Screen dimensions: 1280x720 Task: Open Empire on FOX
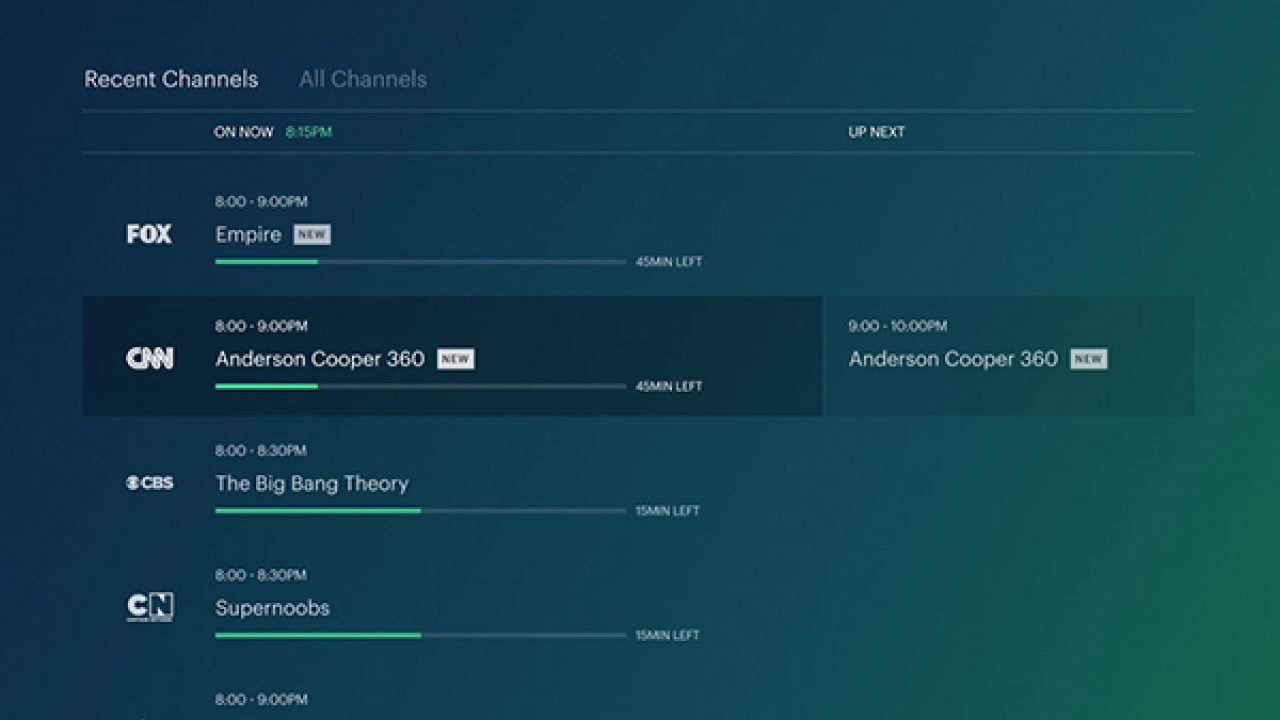(x=248, y=234)
